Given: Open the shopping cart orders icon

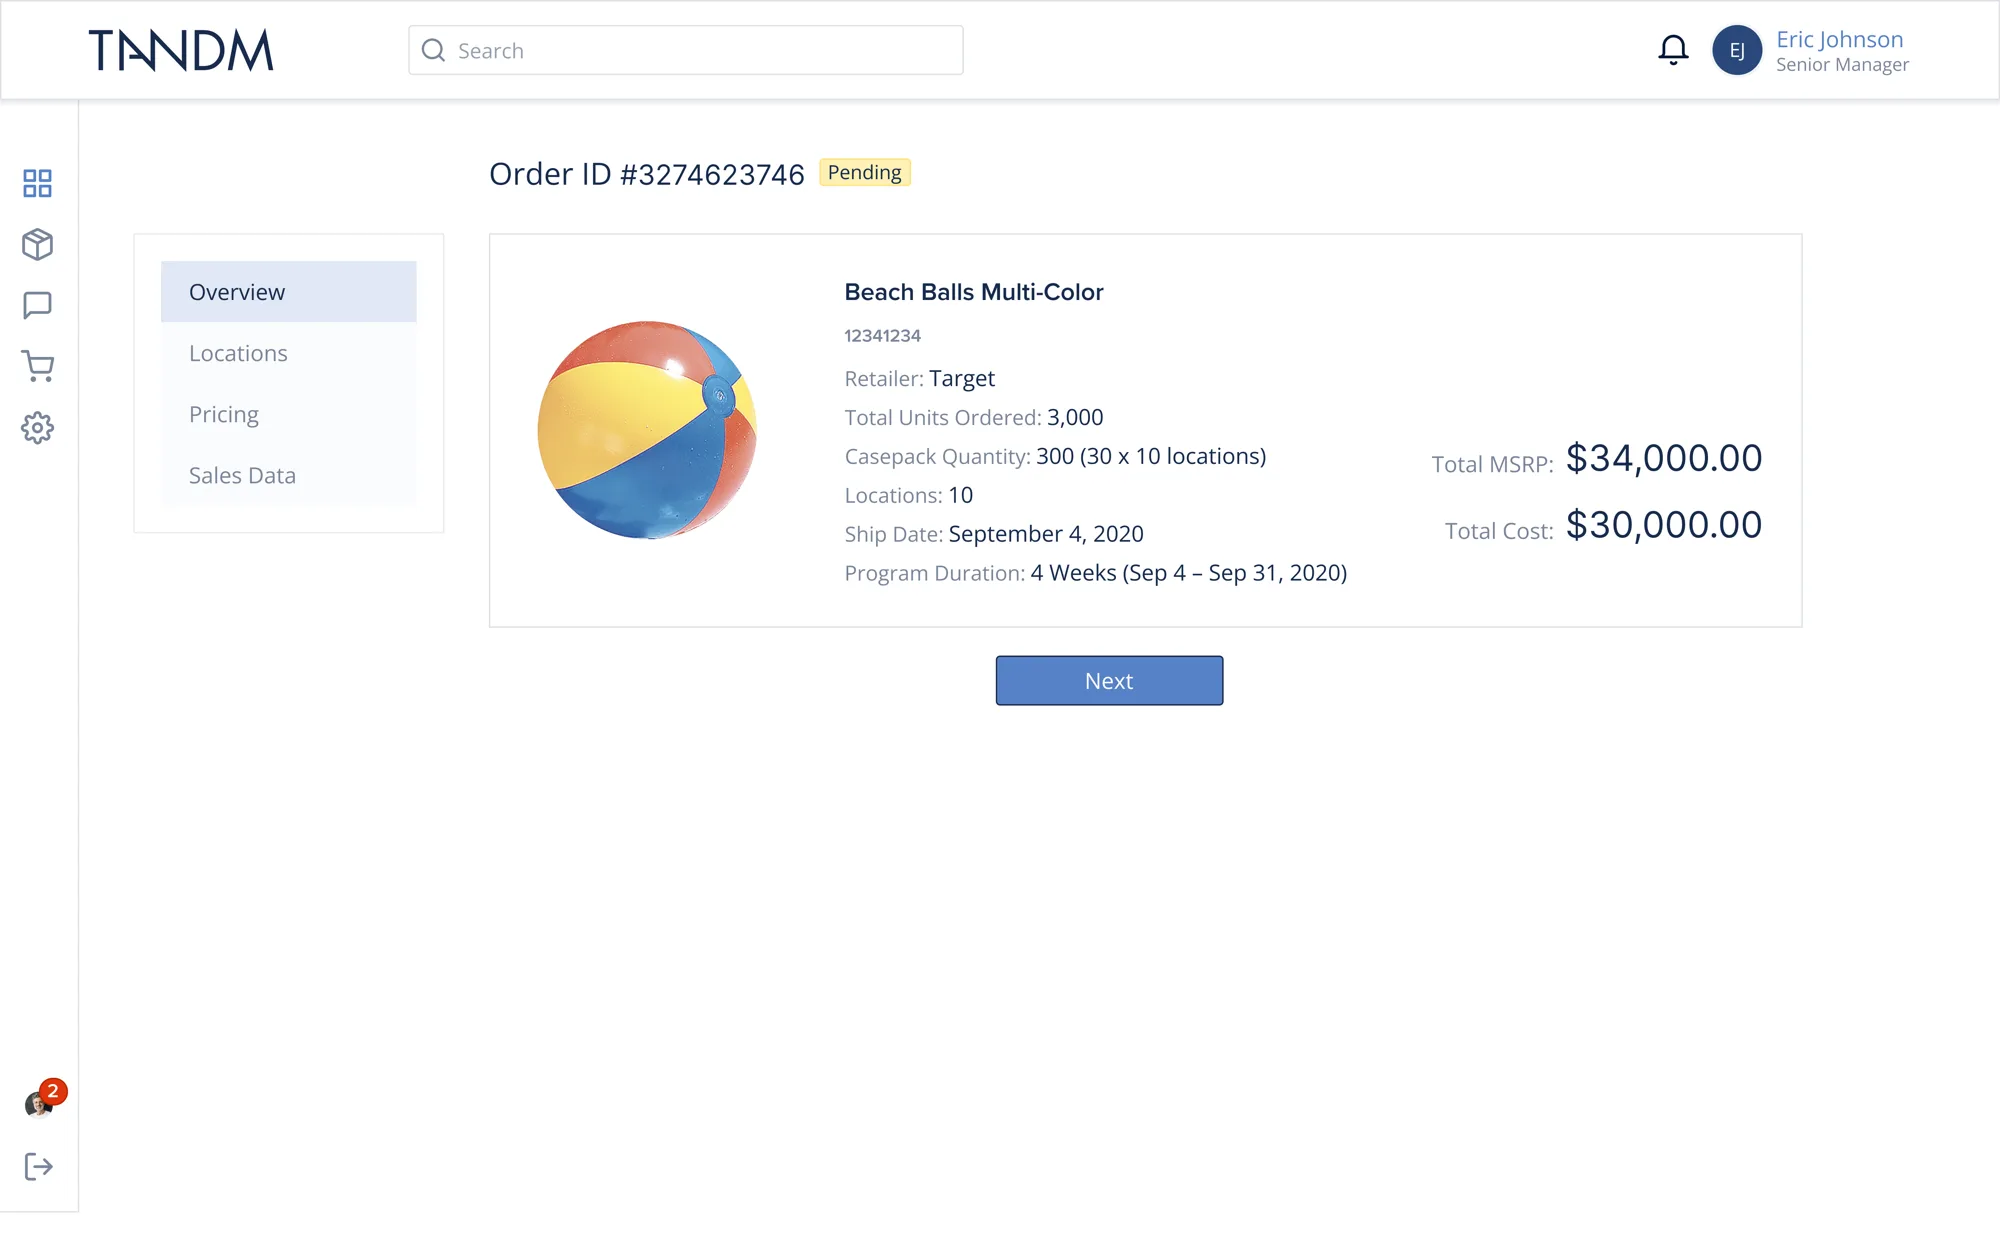Looking at the screenshot, I should [x=37, y=366].
